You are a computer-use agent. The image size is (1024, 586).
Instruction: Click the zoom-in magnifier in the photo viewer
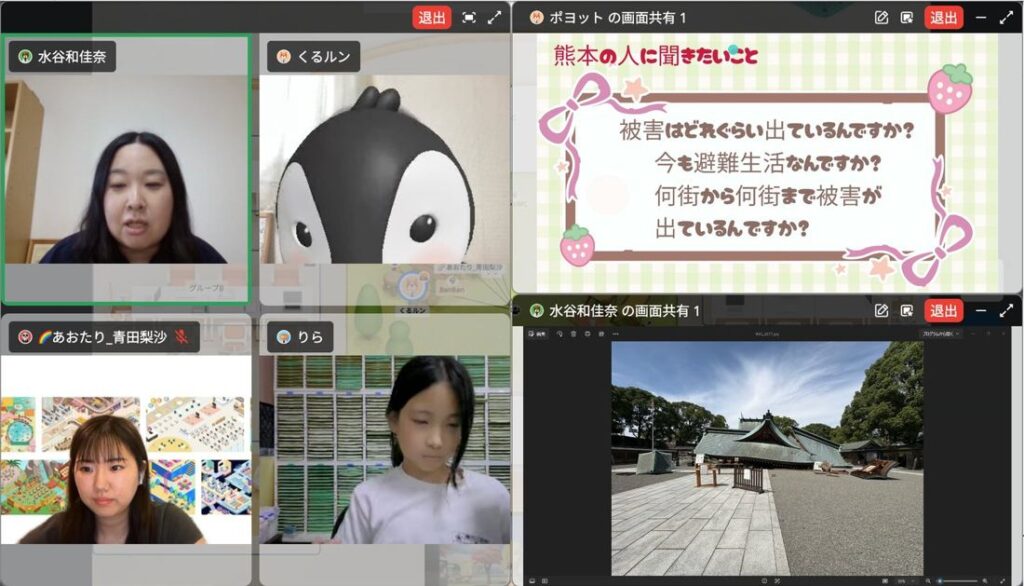tap(985, 580)
